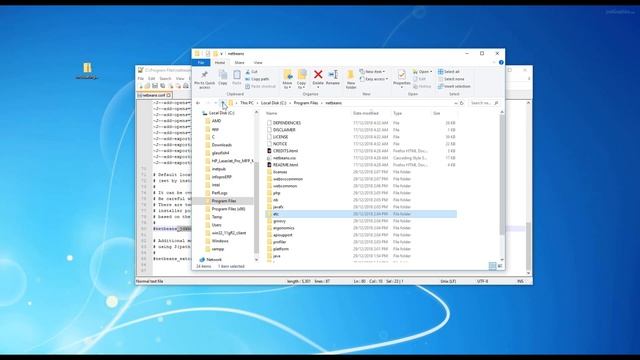This screenshot has width=640, height=360.
Task: Switch to Details view icon in status bar
Action: point(492,266)
